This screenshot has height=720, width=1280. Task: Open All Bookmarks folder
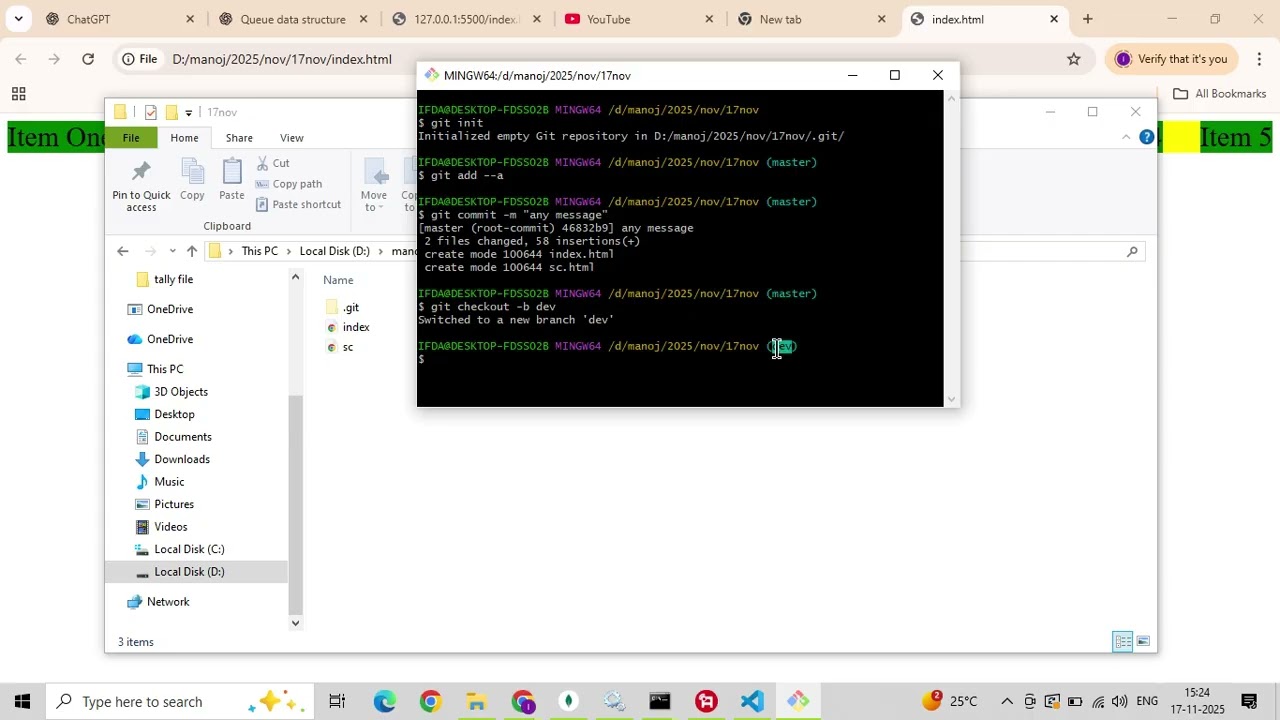pyautogui.click(x=1219, y=94)
